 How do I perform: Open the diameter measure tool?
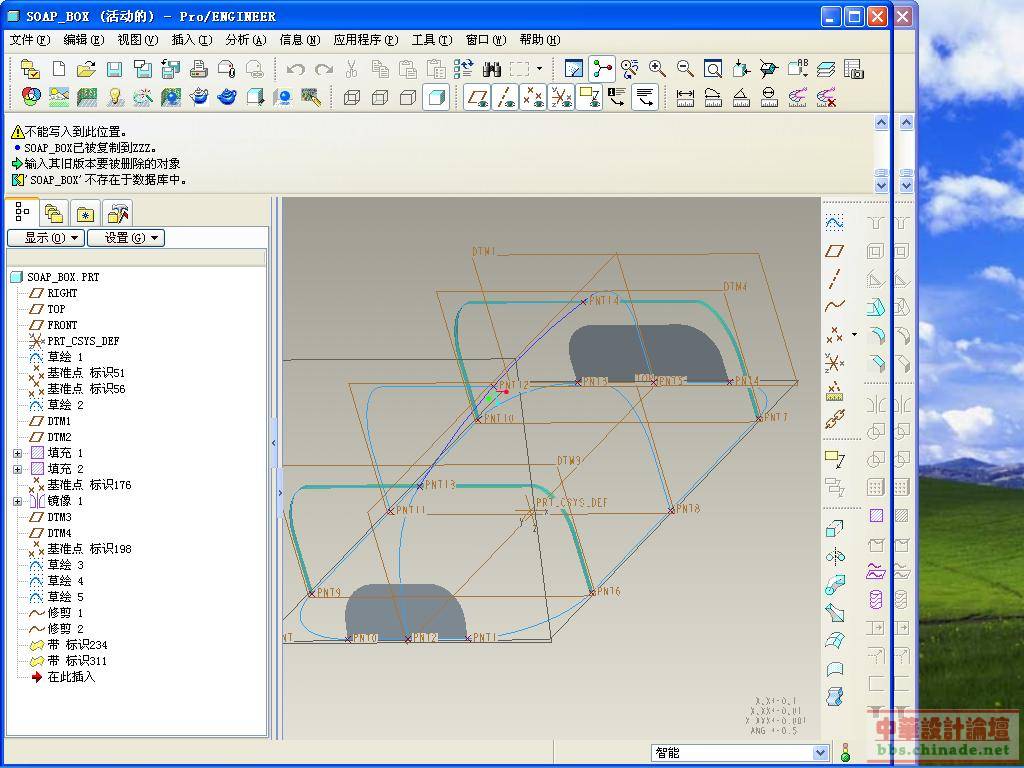(x=769, y=97)
